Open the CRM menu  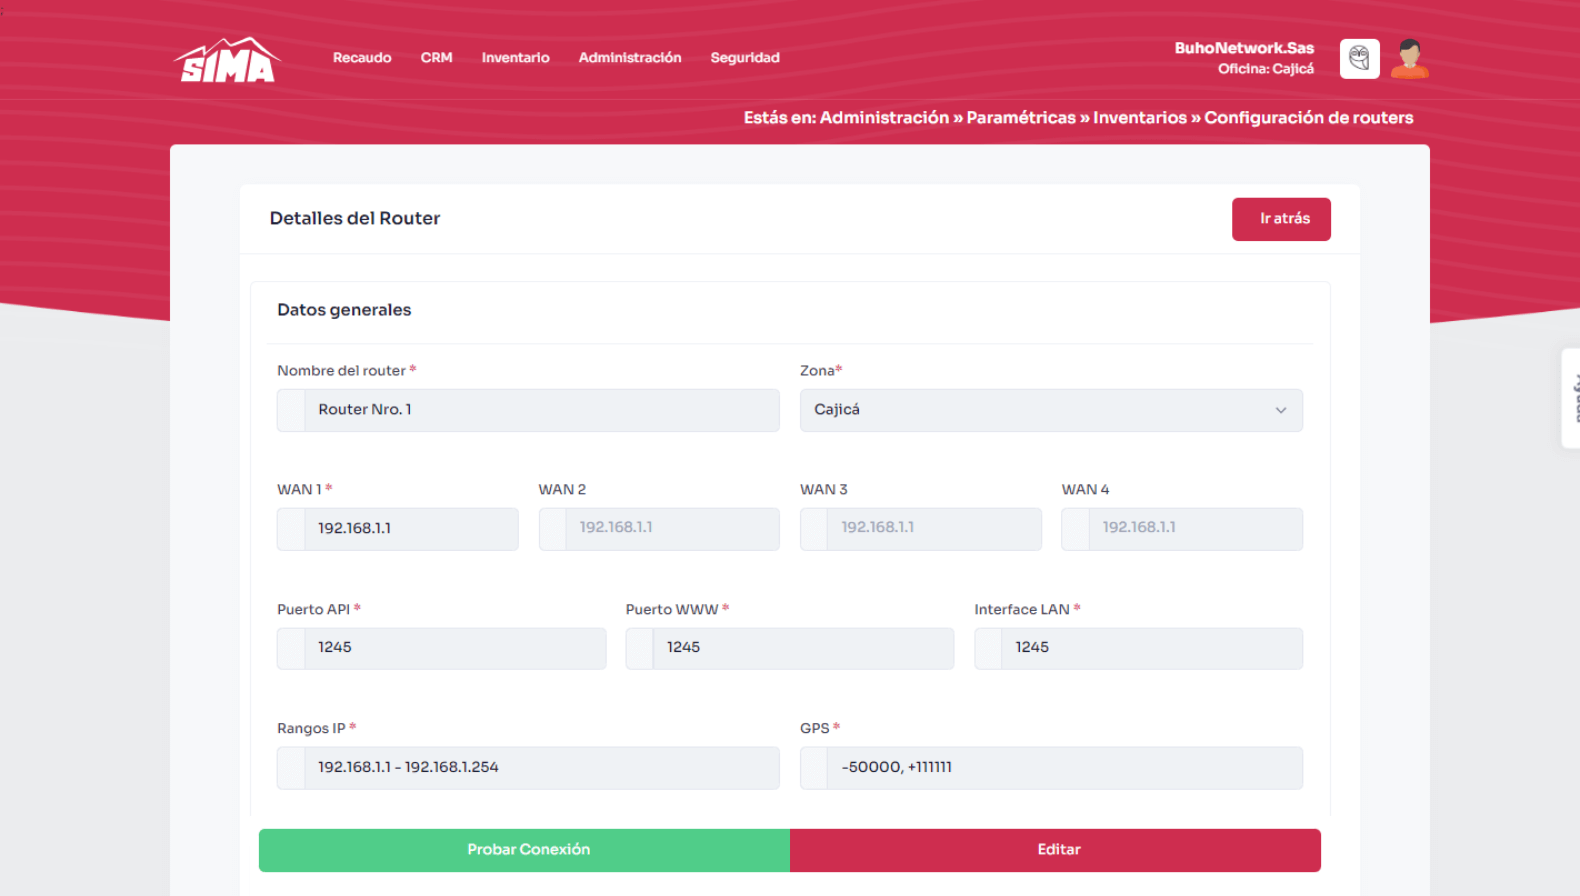tap(436, 58)
